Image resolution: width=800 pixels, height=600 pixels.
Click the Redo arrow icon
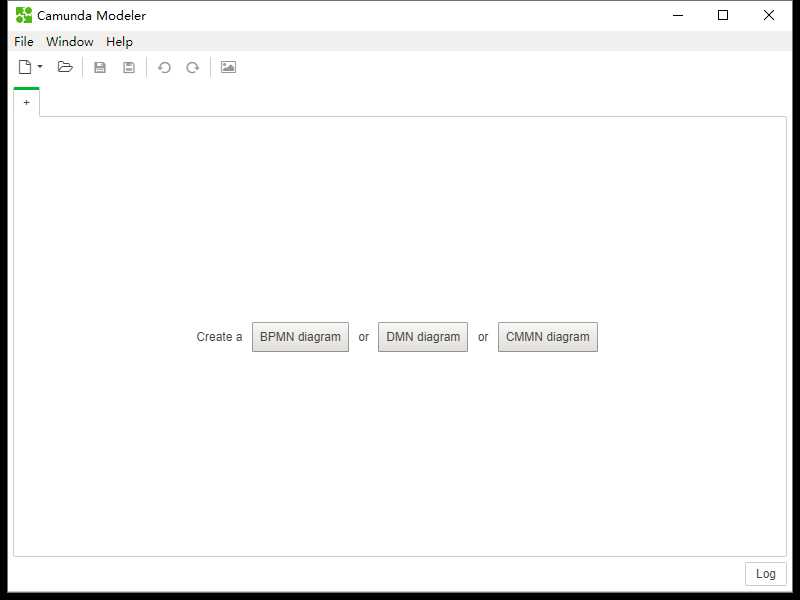click(192, 67)
